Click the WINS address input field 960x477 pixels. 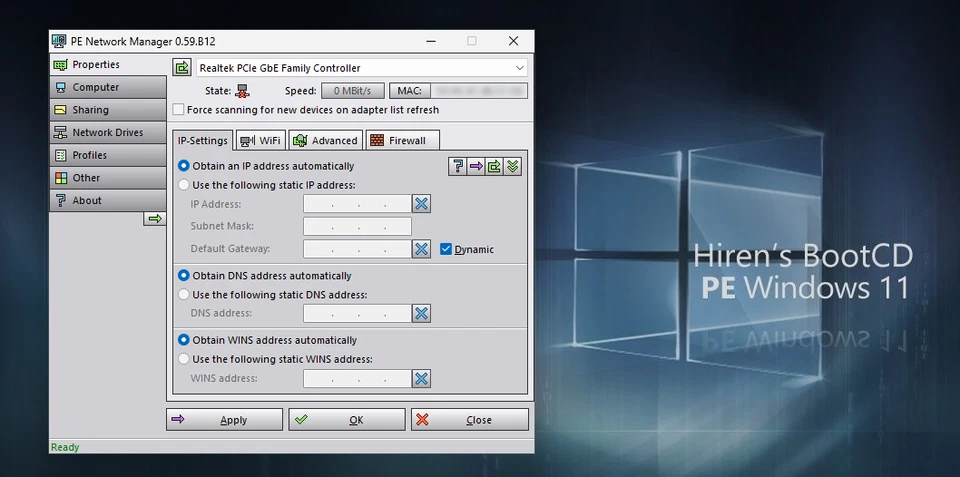coord(358,378)
